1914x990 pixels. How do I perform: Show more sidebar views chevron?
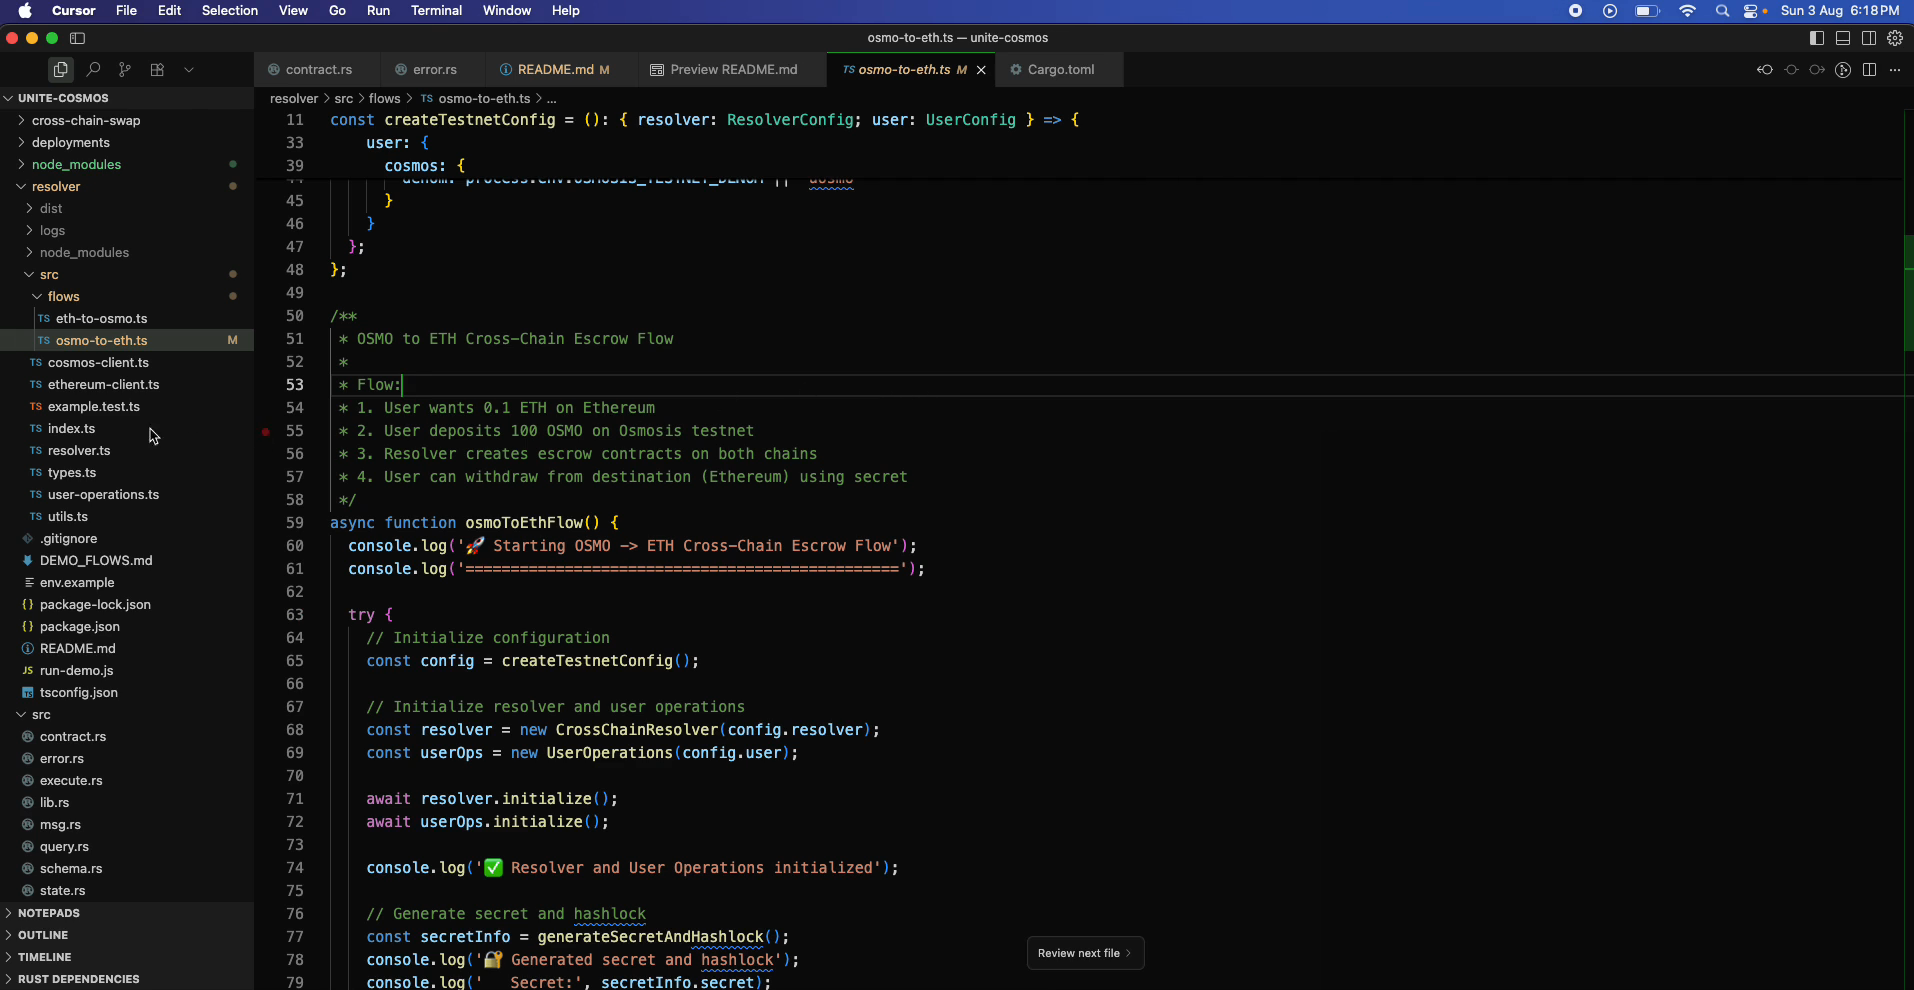coord(189,70)
